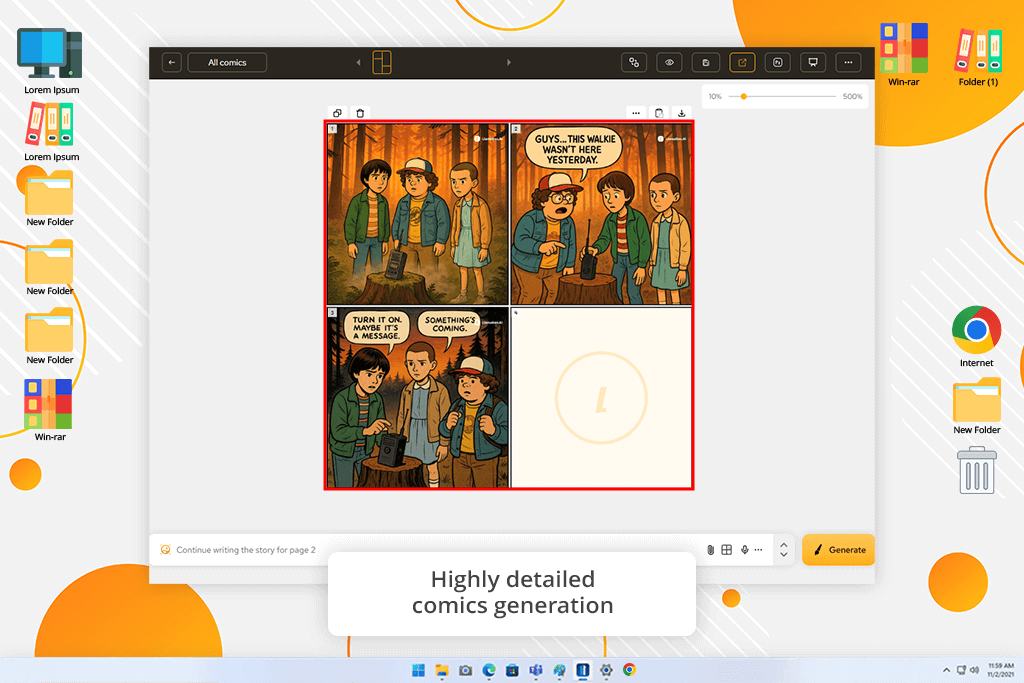Open File Explorer from the taskbar
This screenshot has width=1024, height=683.
pyautogui.click(x=442, y=670)
